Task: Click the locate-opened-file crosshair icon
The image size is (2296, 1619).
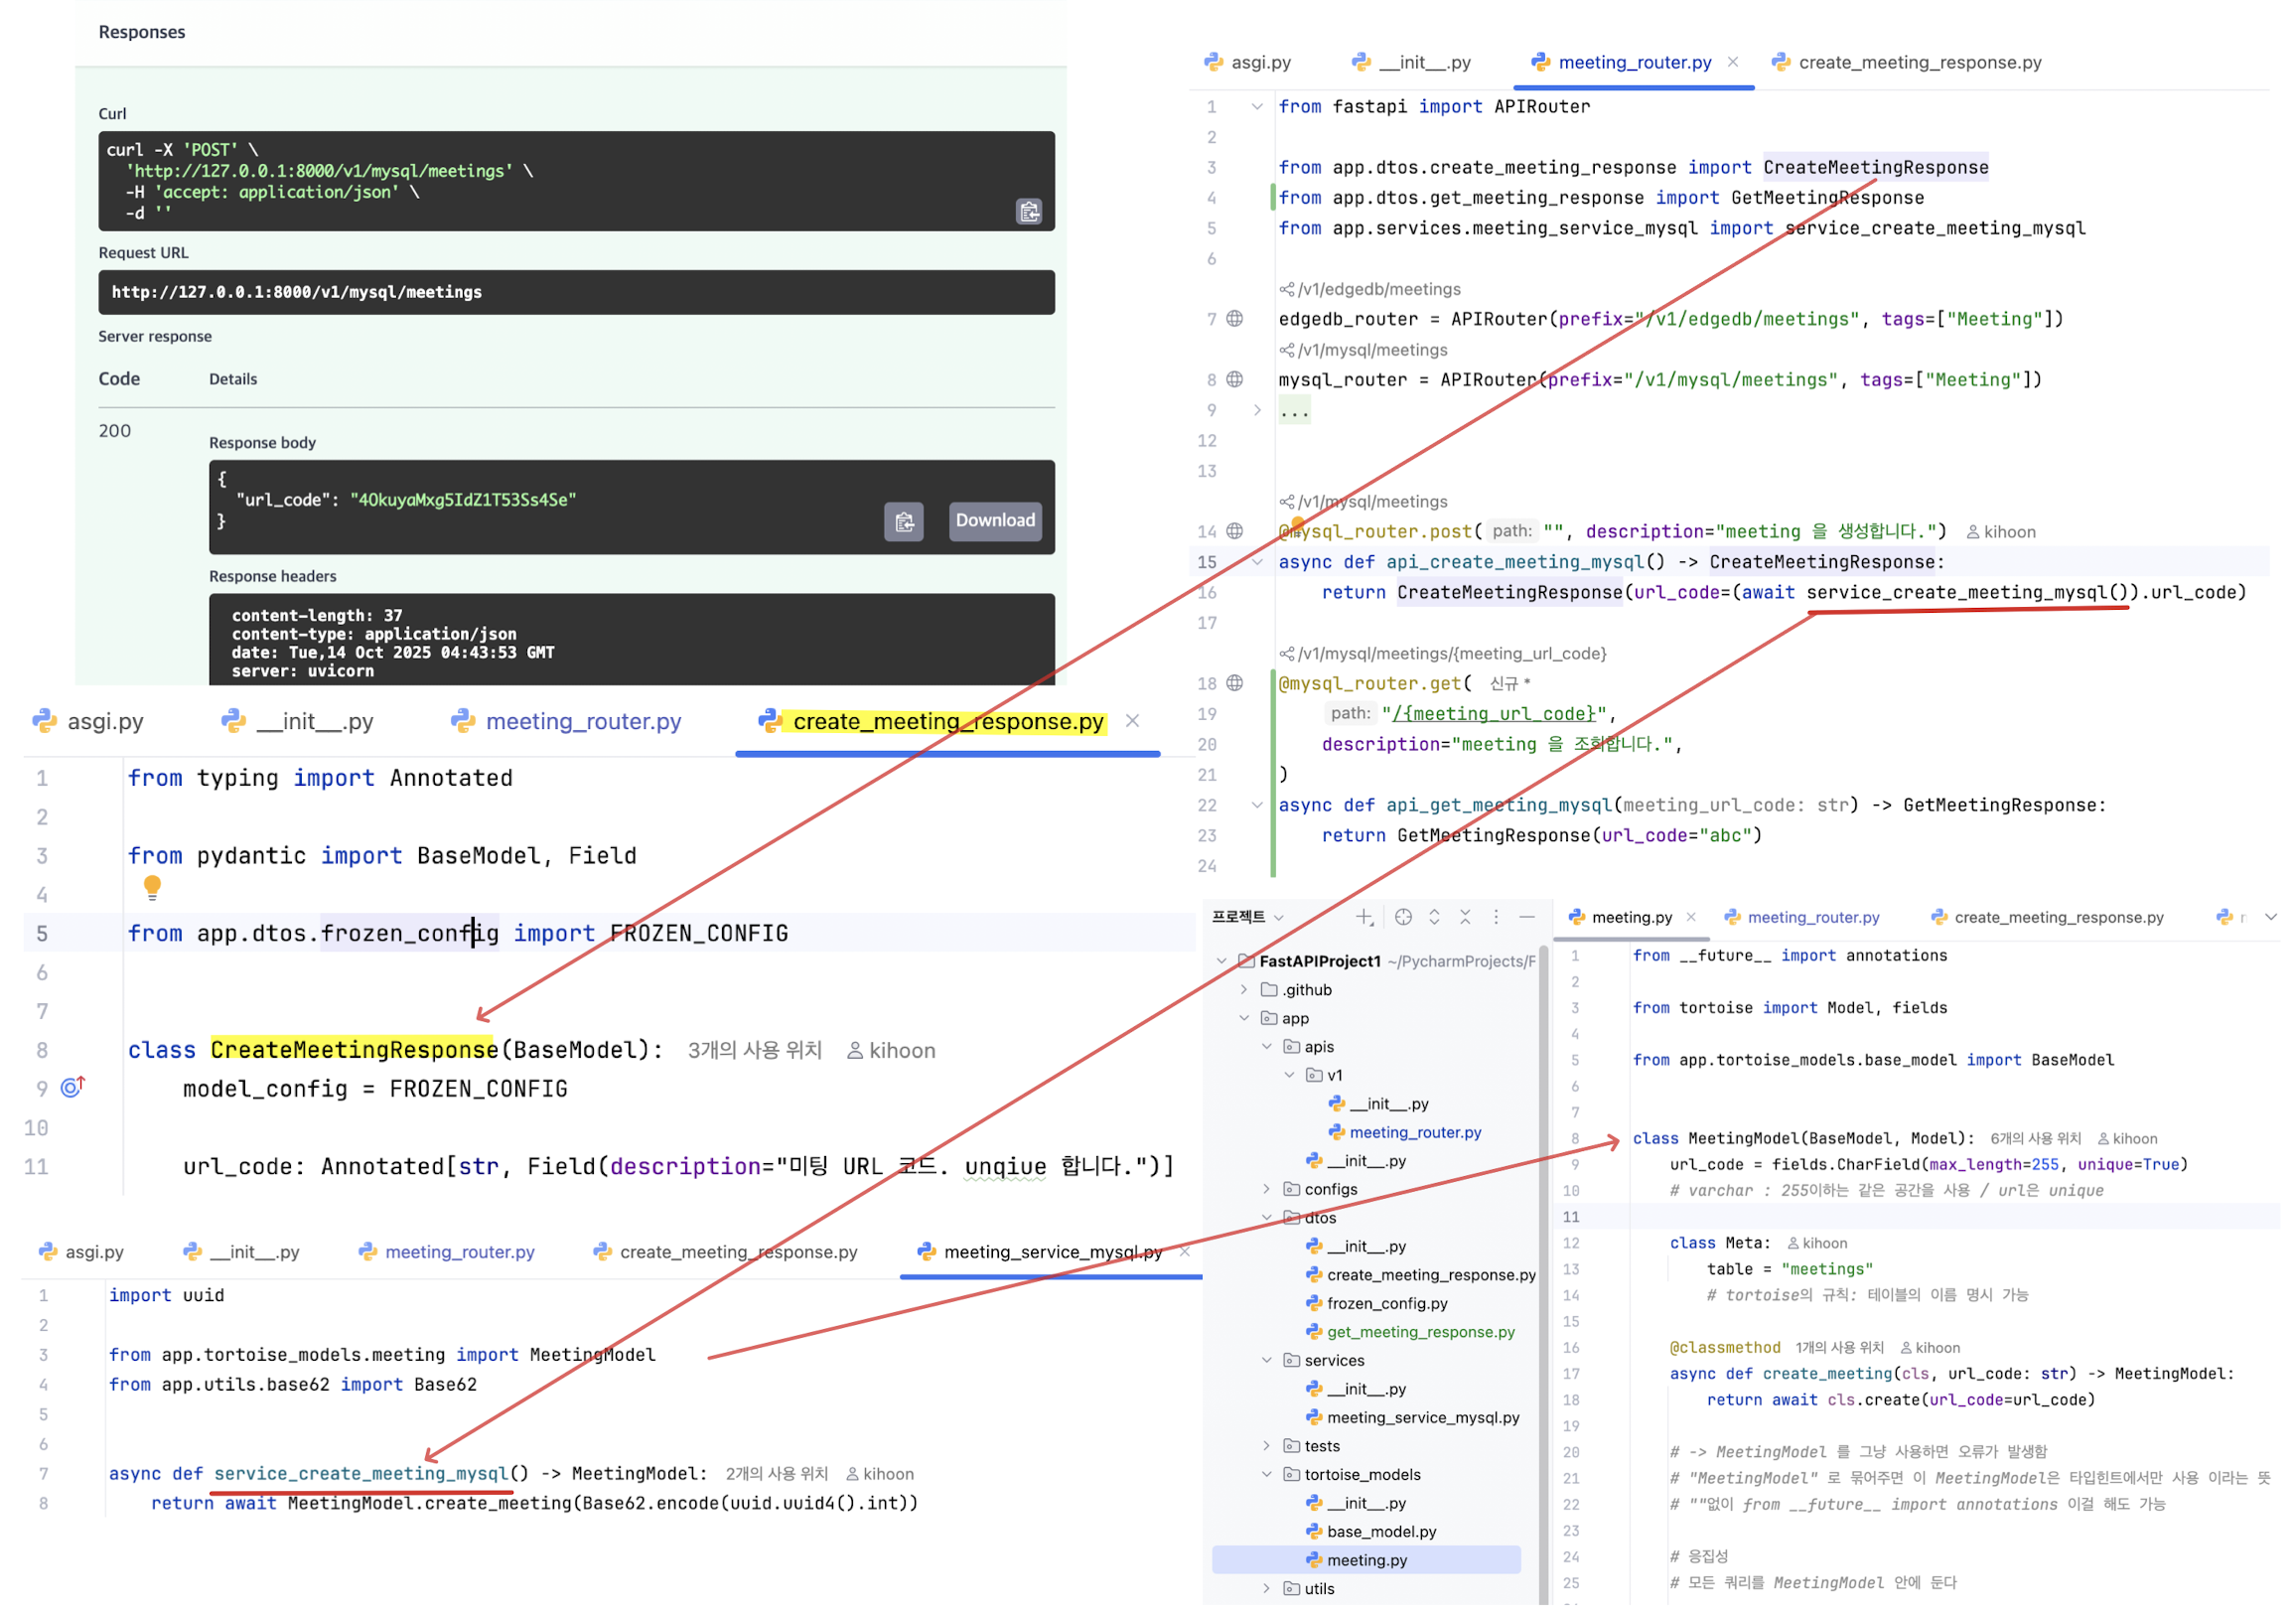Action: [1403, 917]
